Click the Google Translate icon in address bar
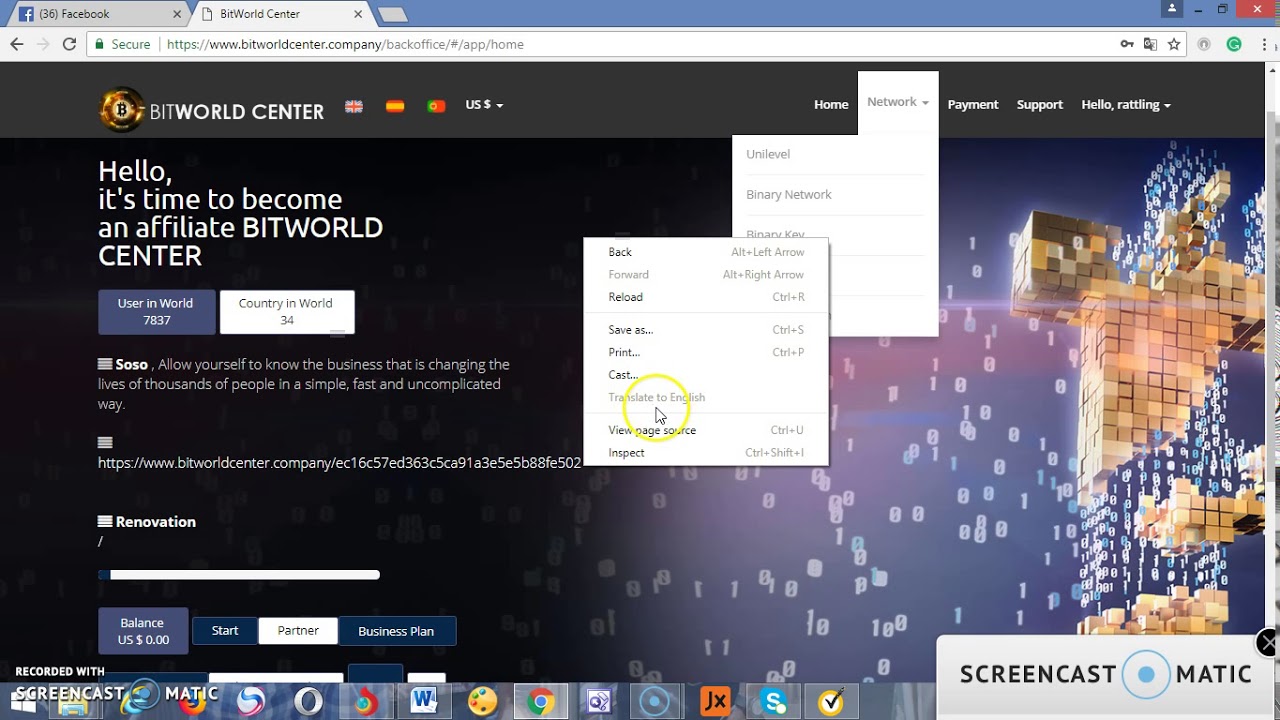The image size is (1280, 720). (1150, 44)
